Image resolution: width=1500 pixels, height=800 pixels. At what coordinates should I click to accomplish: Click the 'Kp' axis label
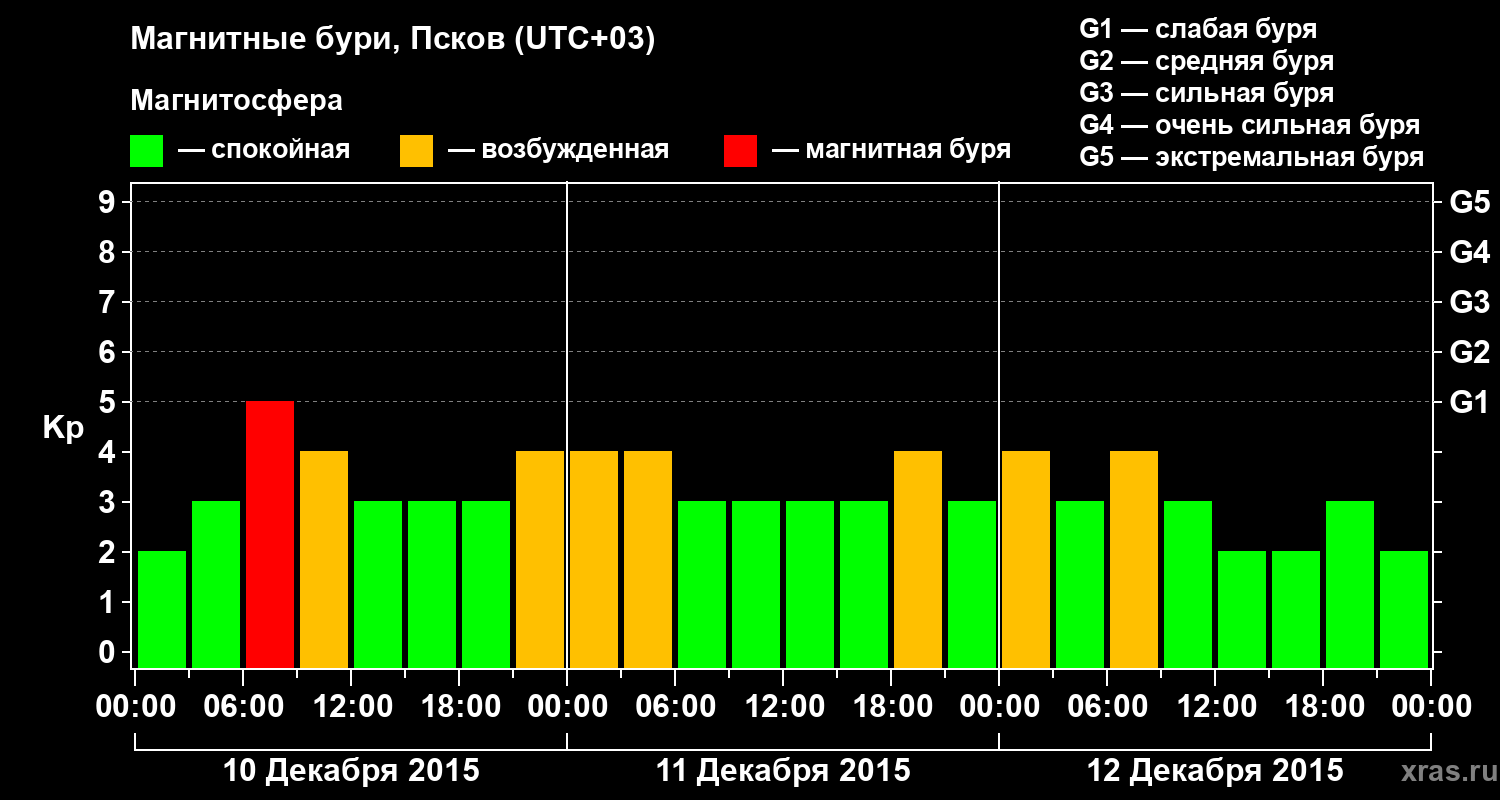tap(63, 428)
